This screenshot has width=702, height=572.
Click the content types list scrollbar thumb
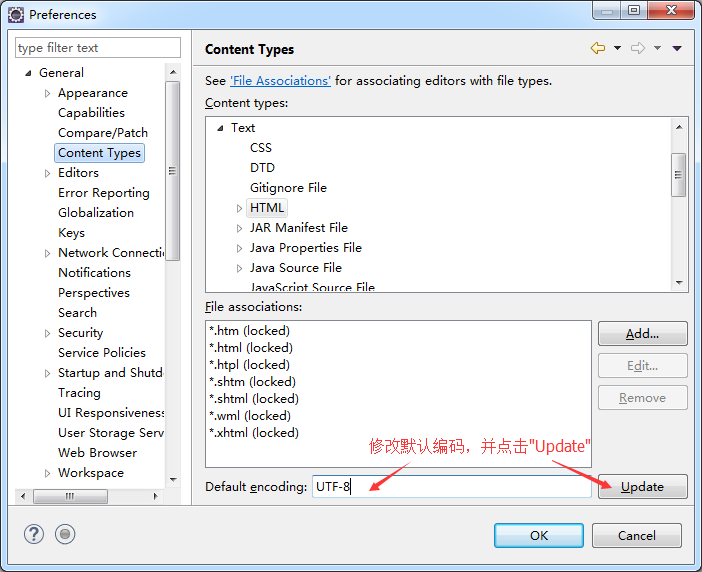[679, 175]
